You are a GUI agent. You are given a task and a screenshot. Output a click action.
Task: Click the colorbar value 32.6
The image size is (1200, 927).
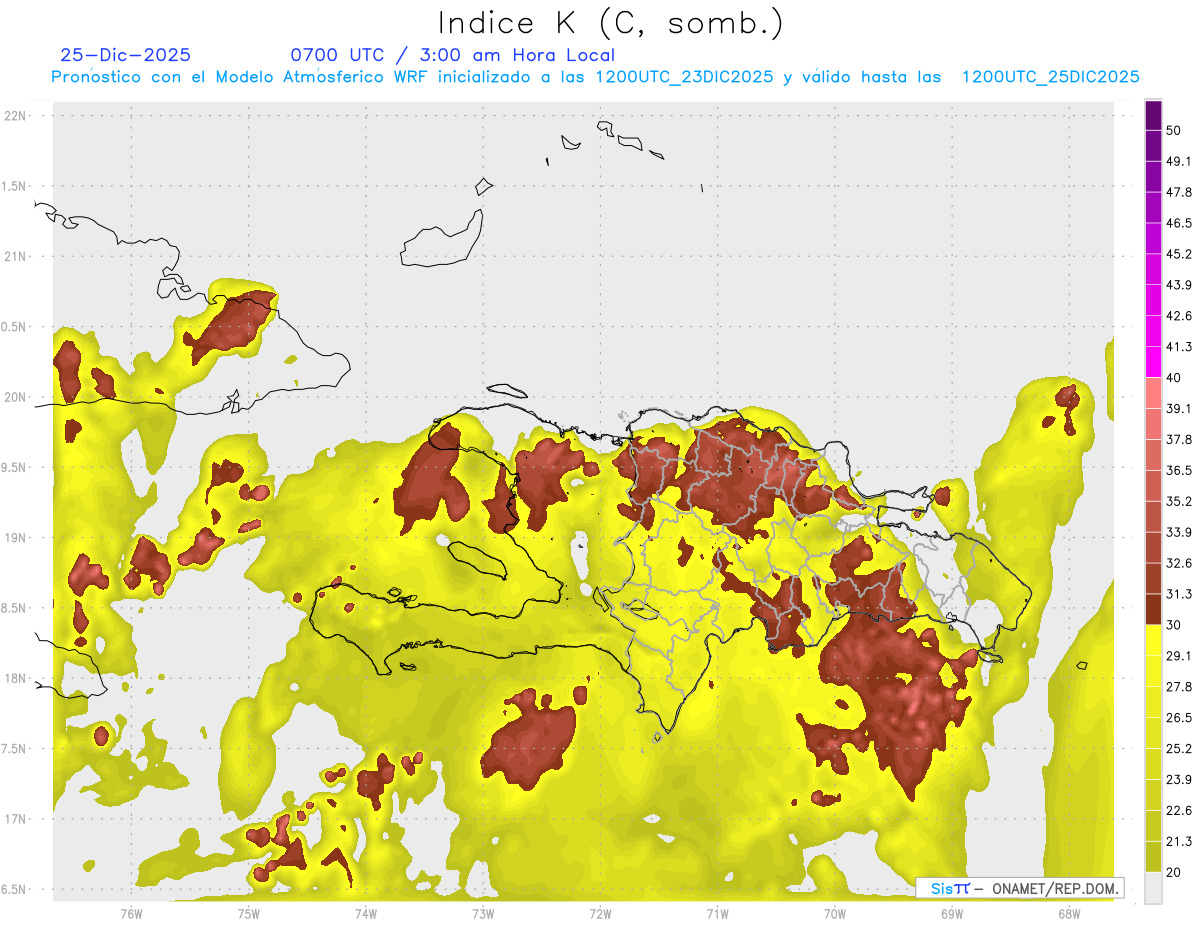1178,563
